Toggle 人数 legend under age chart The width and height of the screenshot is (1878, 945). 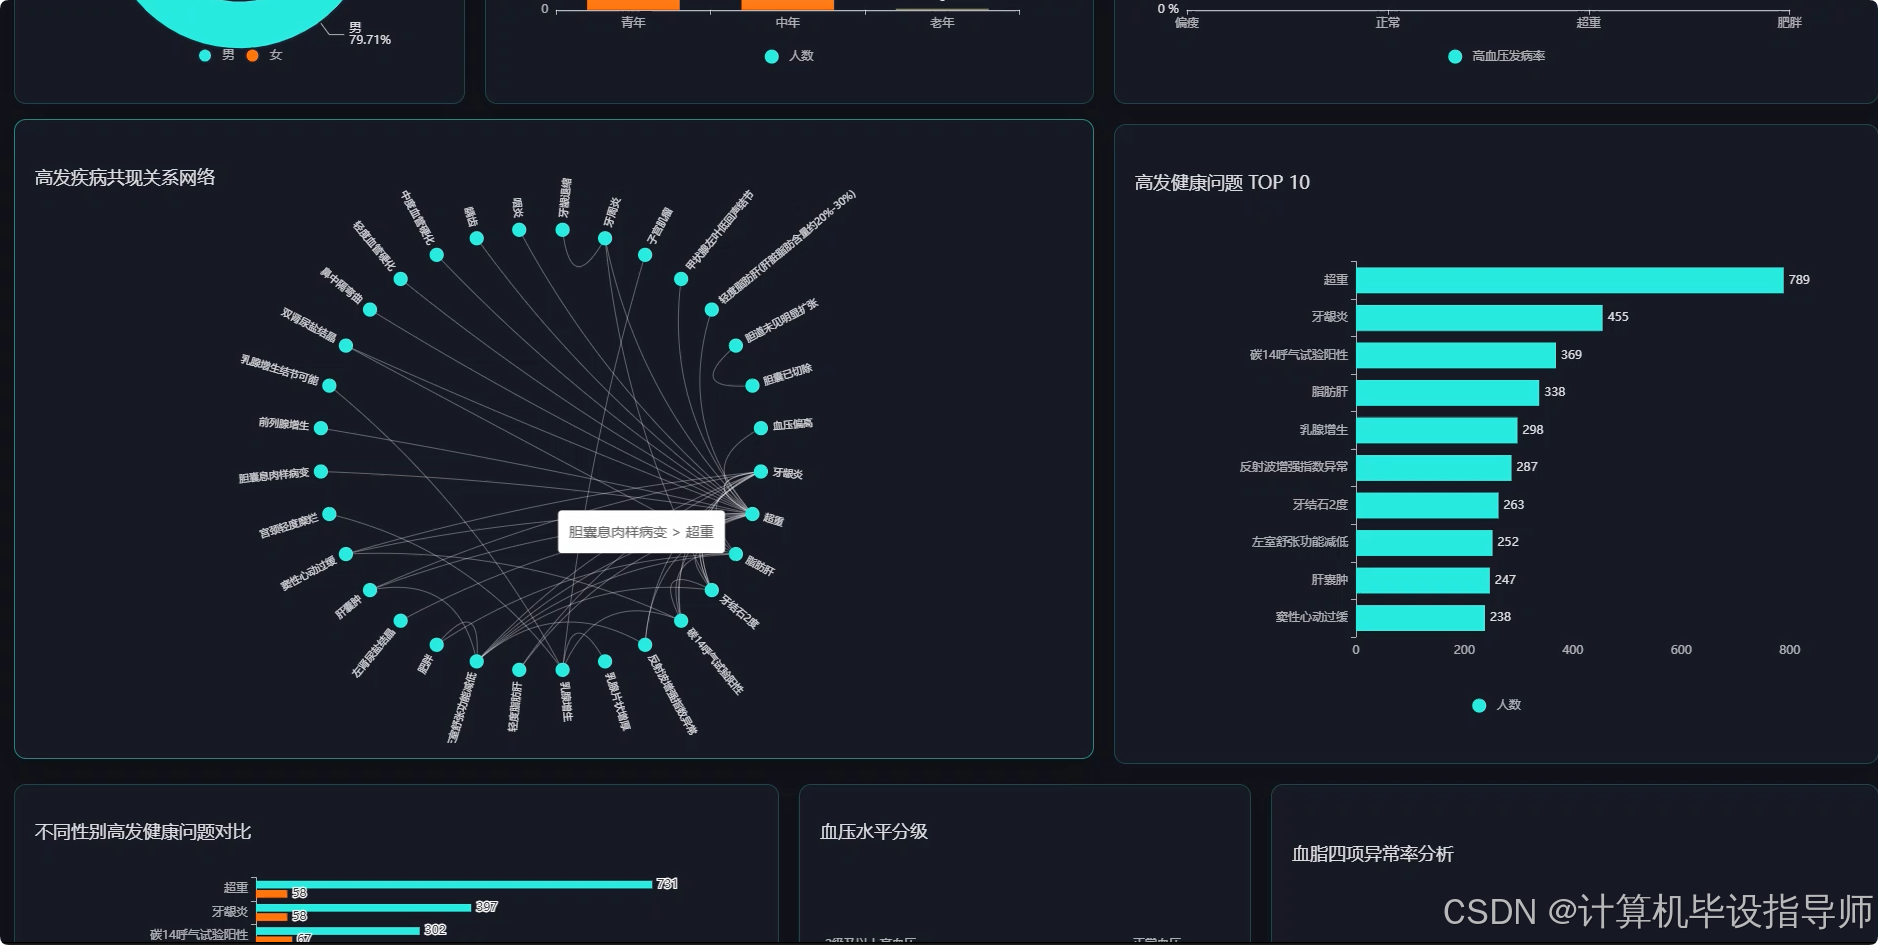point(789,56)
